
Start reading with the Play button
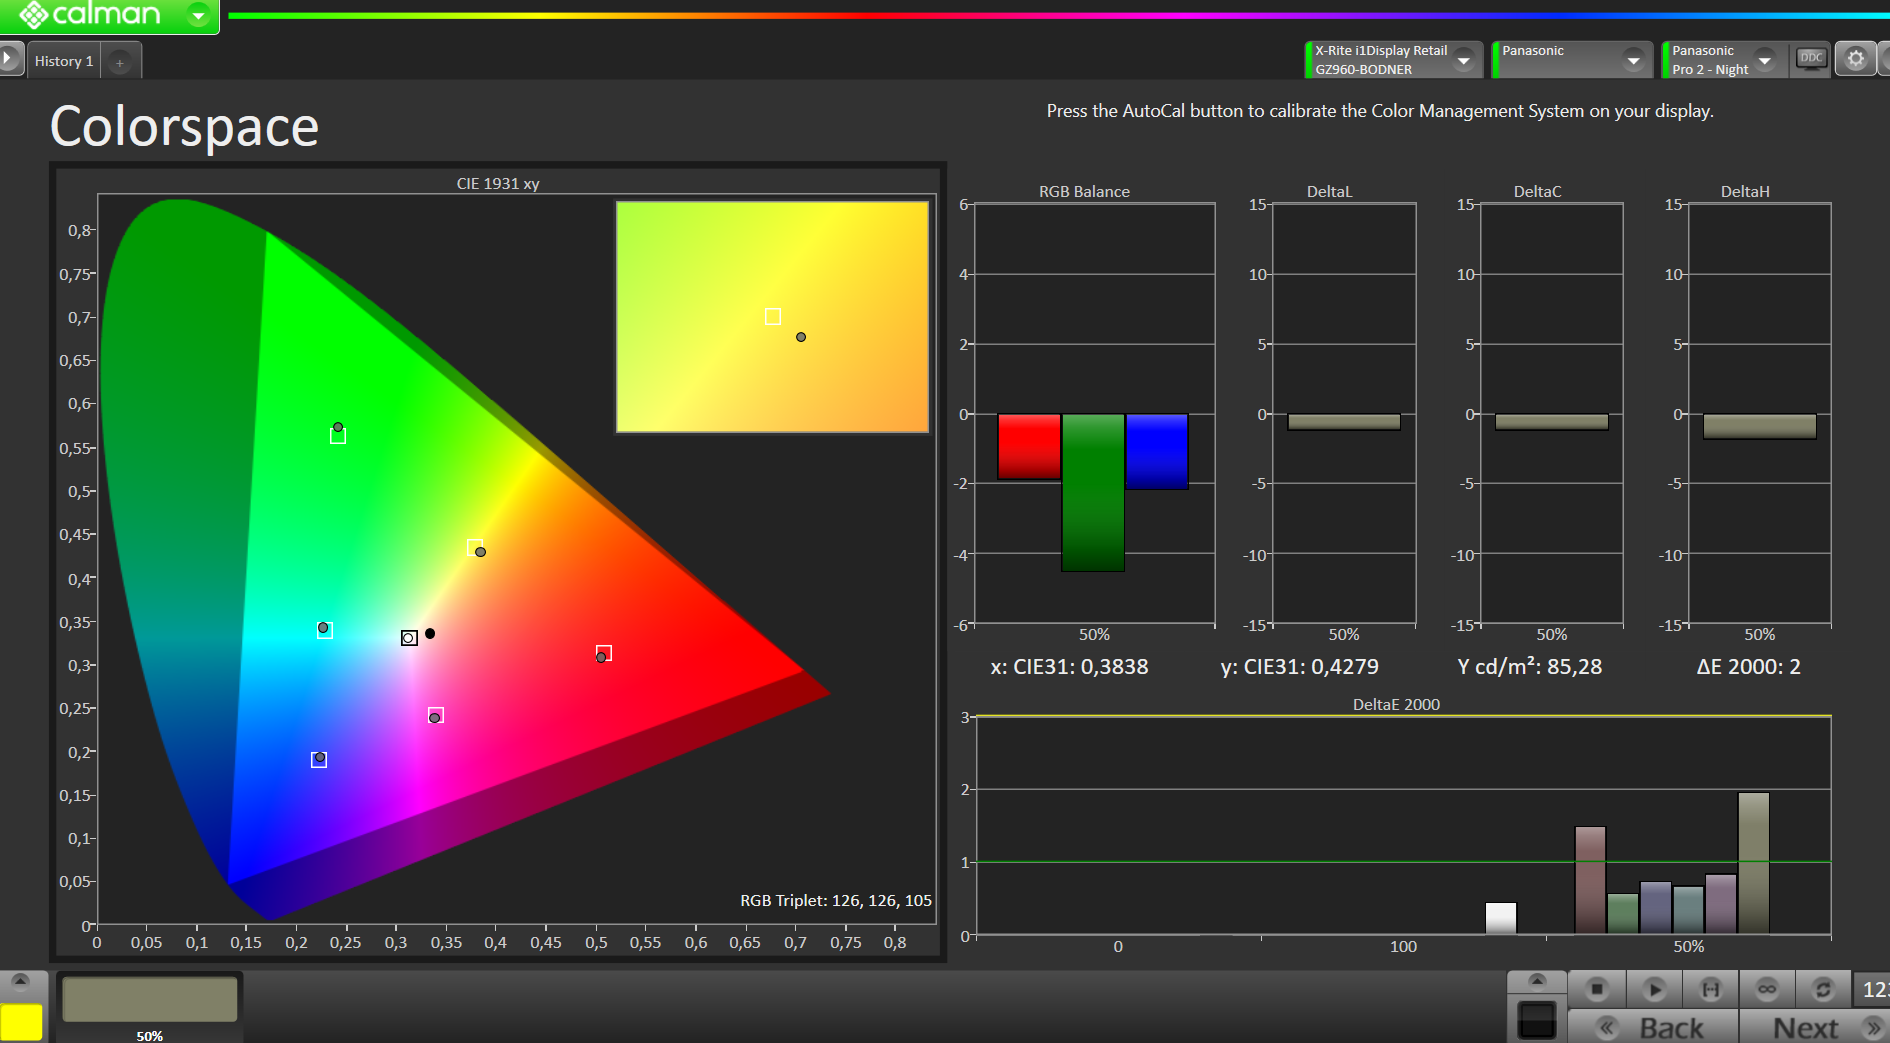[1654, 989]
